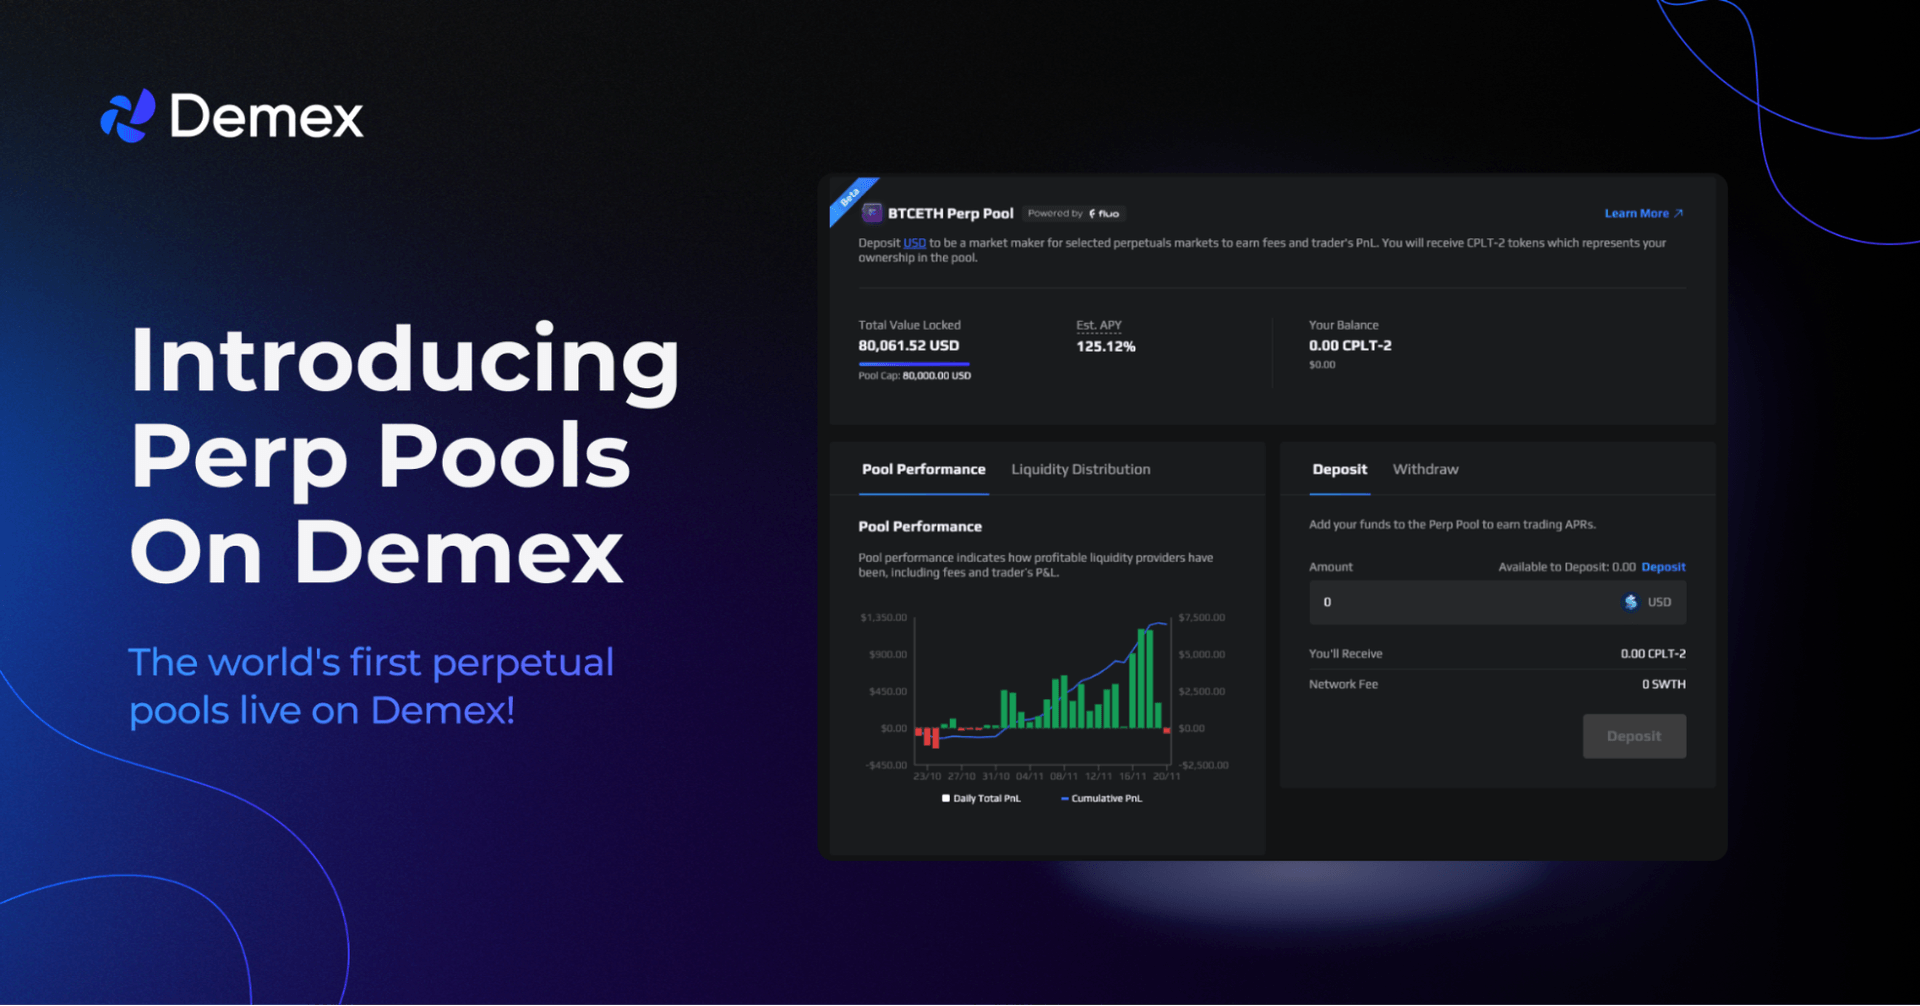Click the 20/11 date on chart axis
1920x1006 pixels.
point(1166,776)
